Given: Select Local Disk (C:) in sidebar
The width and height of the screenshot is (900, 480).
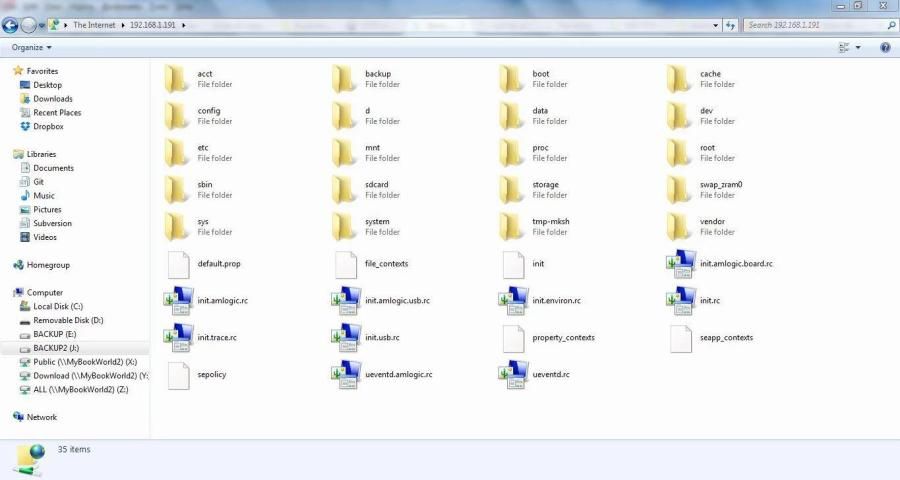Looking at the screenshot, I should click(x=57, y=306).
